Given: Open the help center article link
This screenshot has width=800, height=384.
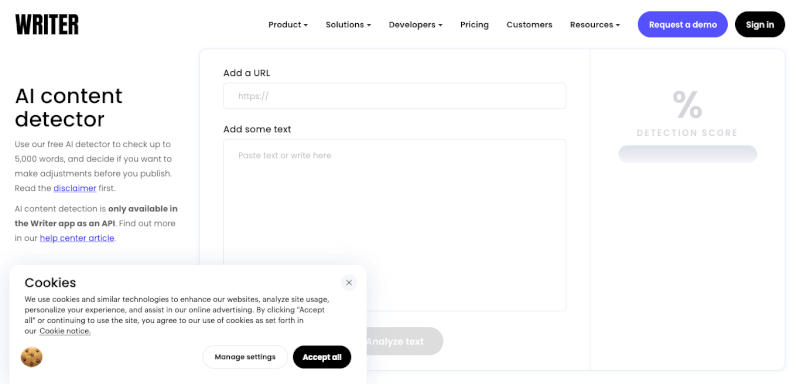Looking at the screenshot, I should [x=77, y=238].
